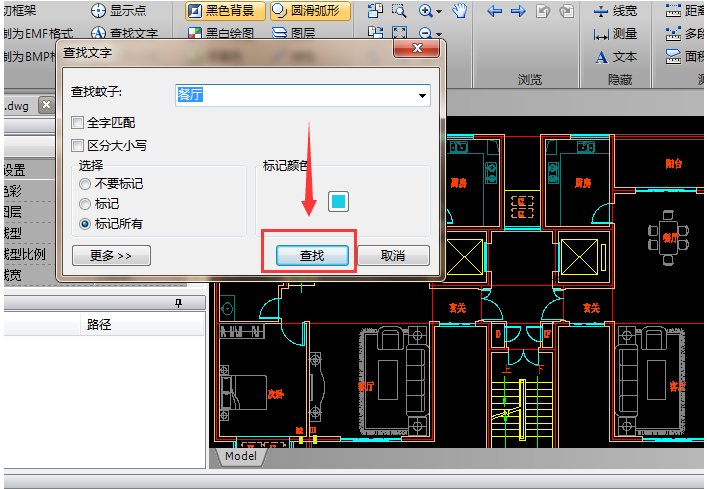The height and width of the screenshot is (489, 707).
Task: Click the 取消 cancel button
Action: (x=393, y=255)
